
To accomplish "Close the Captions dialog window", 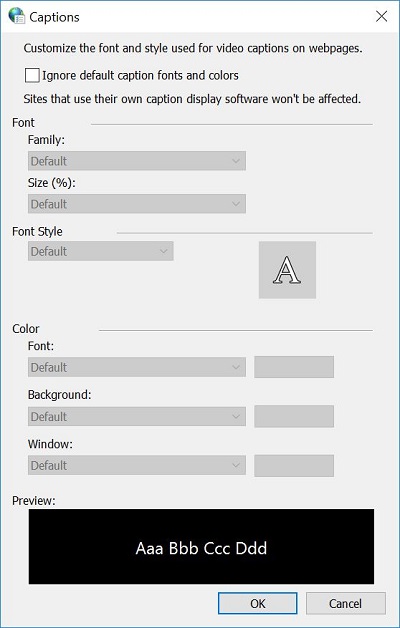I will click(x=381, y=16).
